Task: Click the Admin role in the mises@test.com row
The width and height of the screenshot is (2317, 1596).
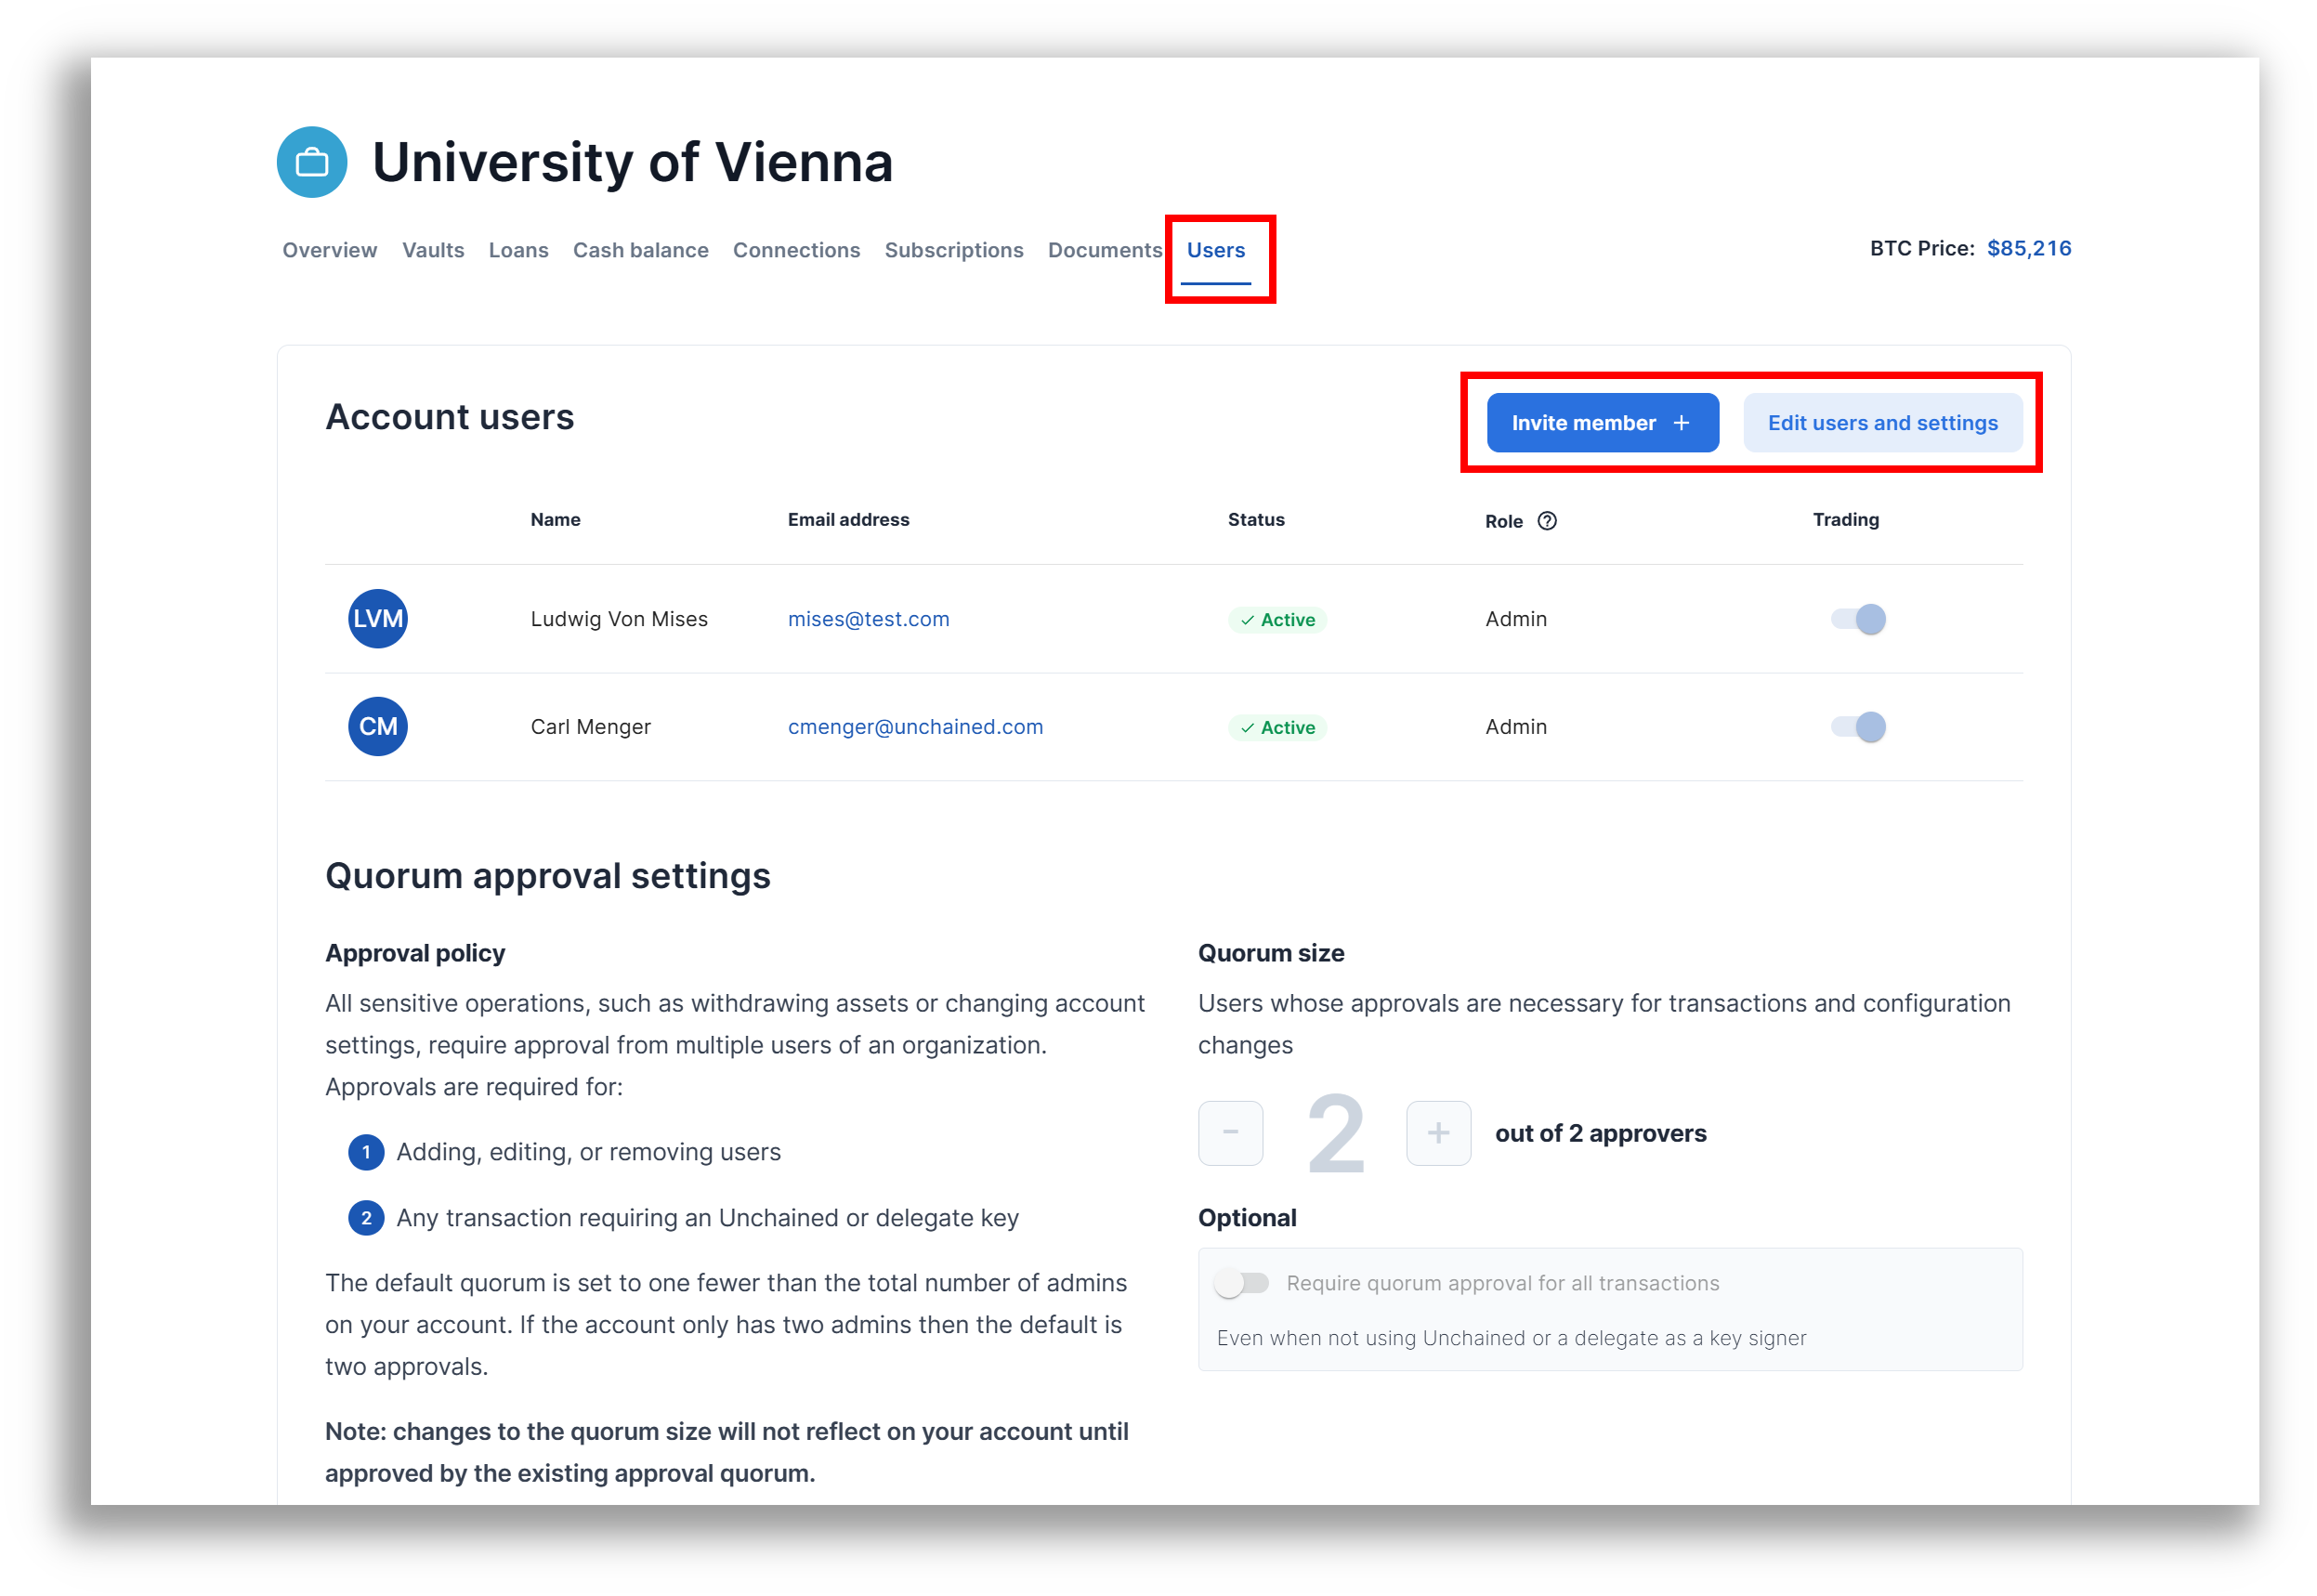Action: (1515, 619)
